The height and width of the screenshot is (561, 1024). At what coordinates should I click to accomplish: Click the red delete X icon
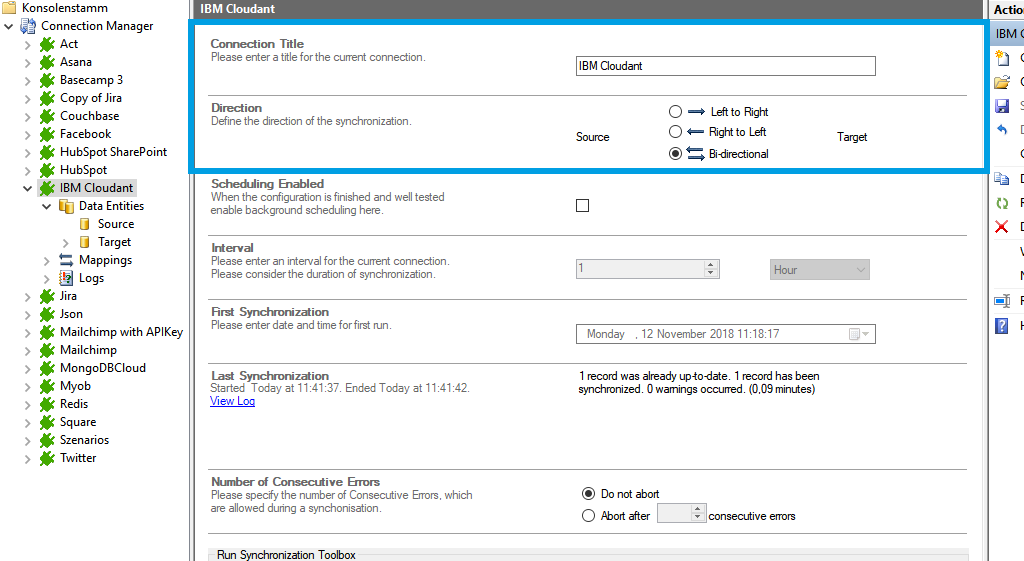1002,227
